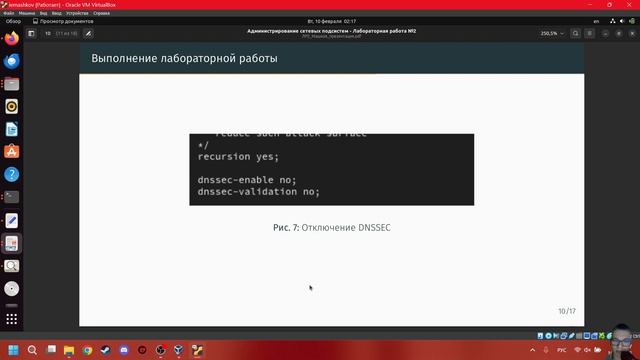The width and height of the screenshot is (640, 360).
Task: Click the page number field showing 10
Action: (x=48, y=33)
